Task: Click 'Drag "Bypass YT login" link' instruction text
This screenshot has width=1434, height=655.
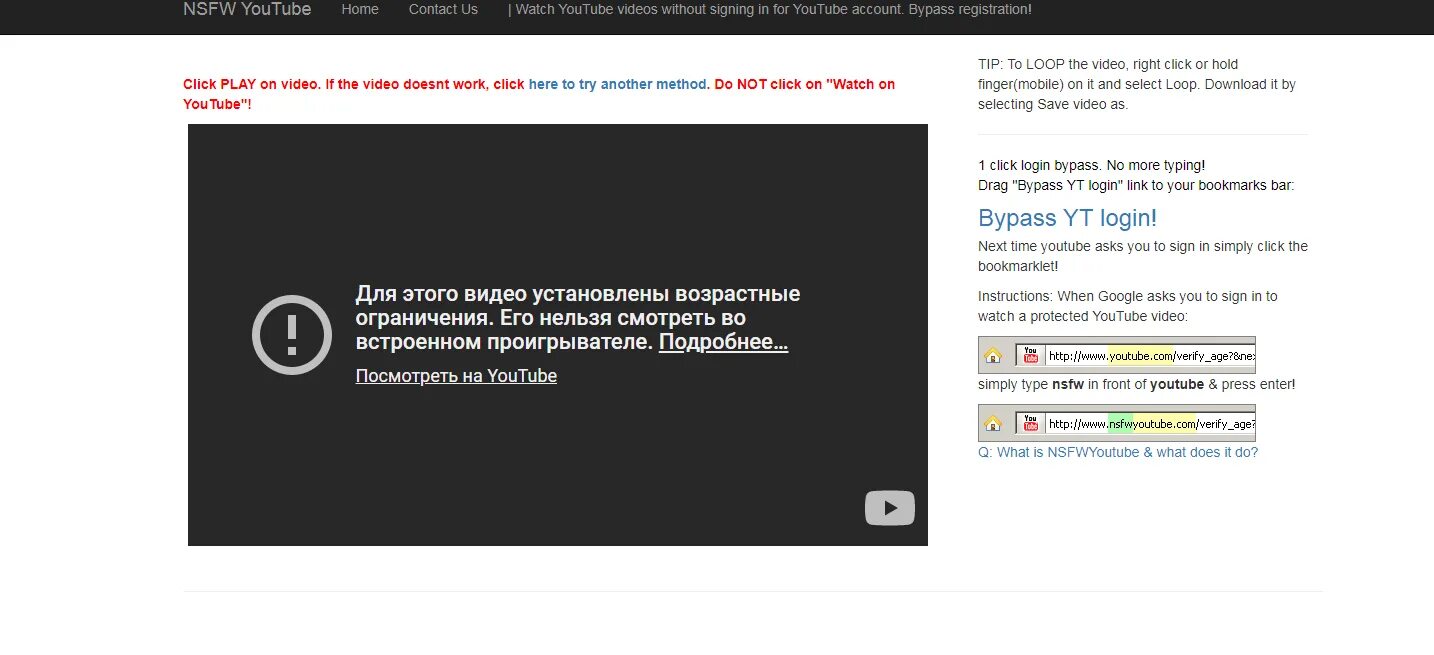Action: pyautogui.click(x=1136, y=185)
